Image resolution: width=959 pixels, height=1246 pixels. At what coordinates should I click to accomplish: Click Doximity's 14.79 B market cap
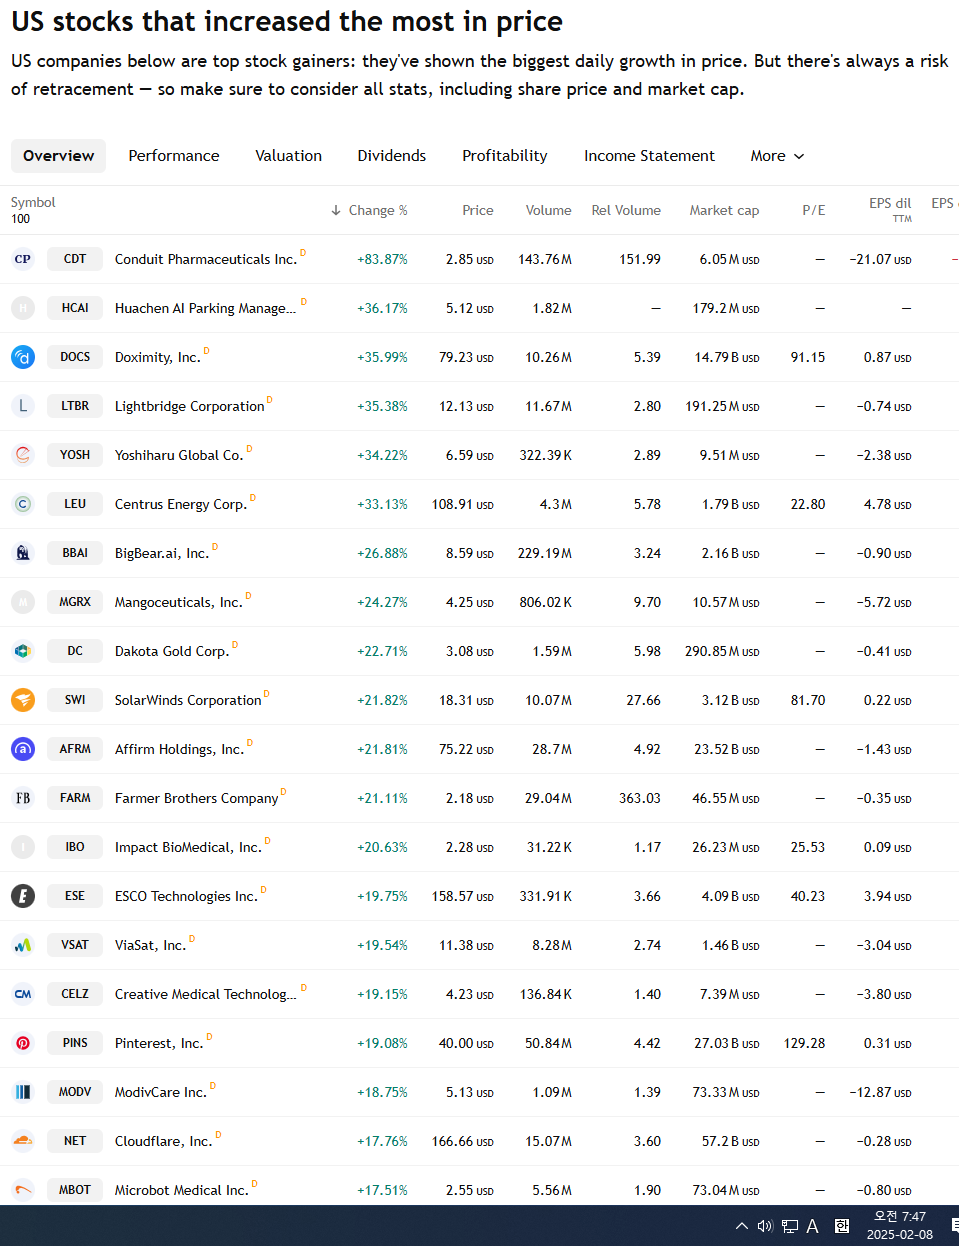(727, 357)
